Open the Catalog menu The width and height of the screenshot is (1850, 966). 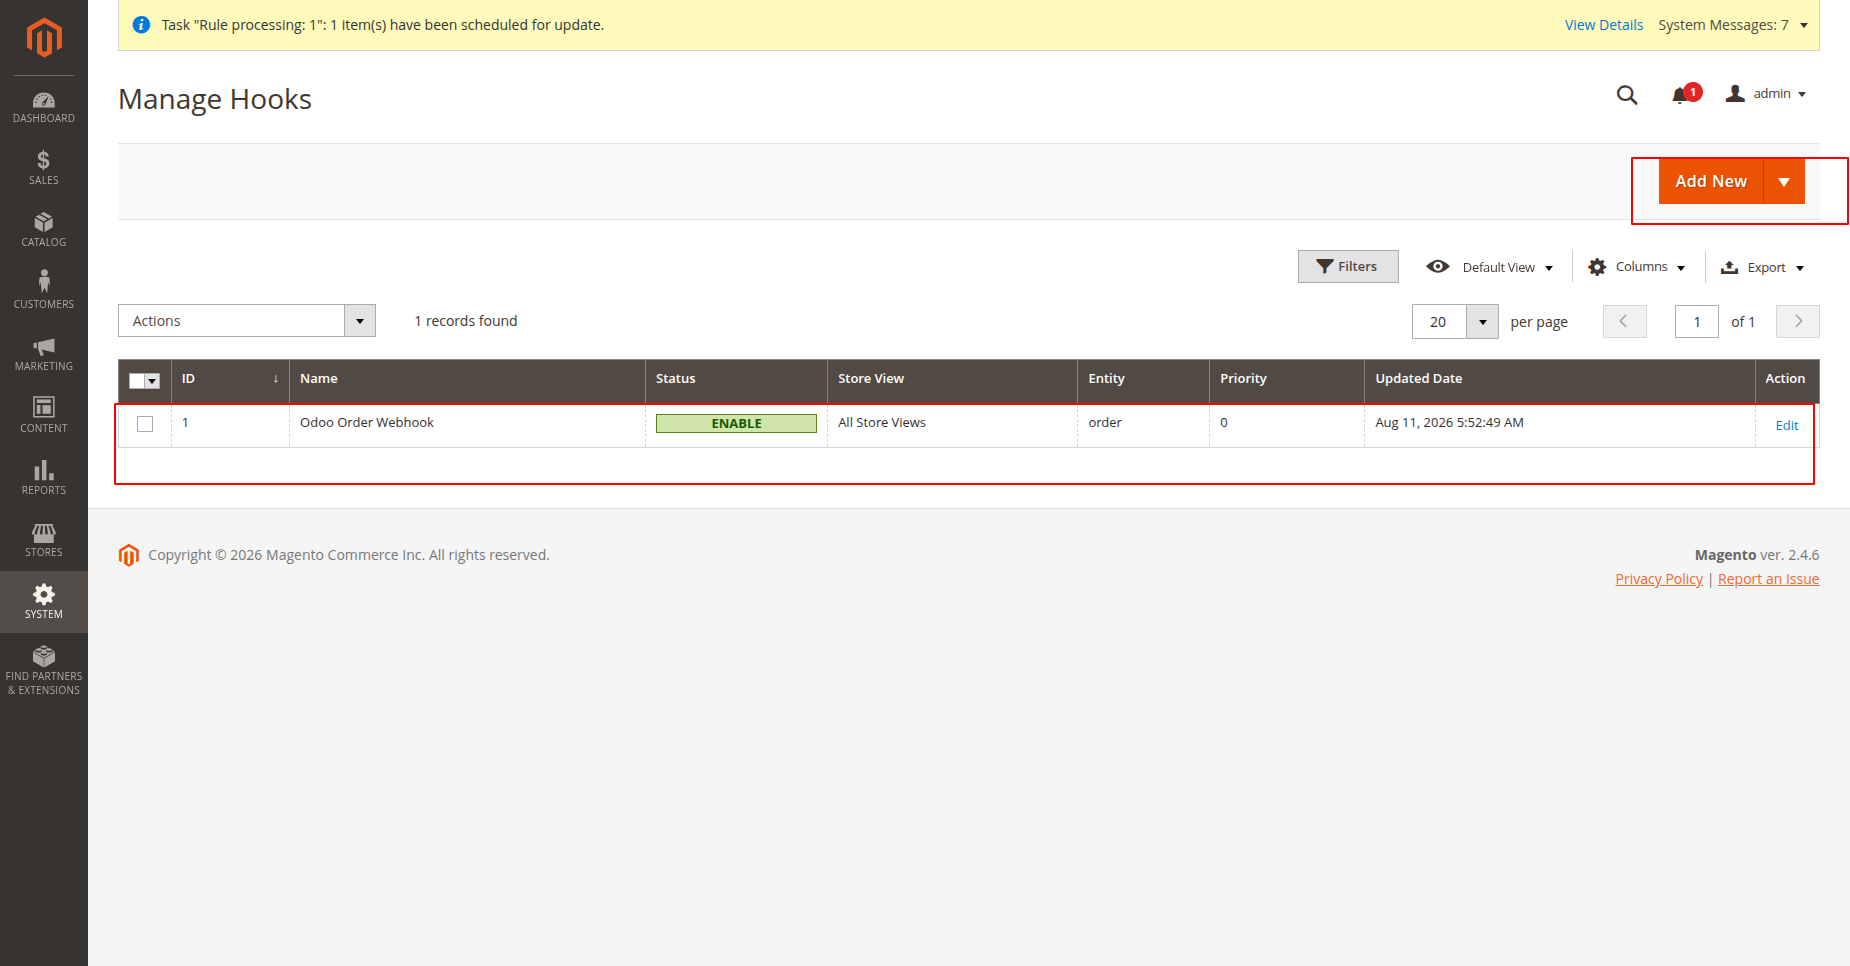pyautogui.click(x=44, y=230)
